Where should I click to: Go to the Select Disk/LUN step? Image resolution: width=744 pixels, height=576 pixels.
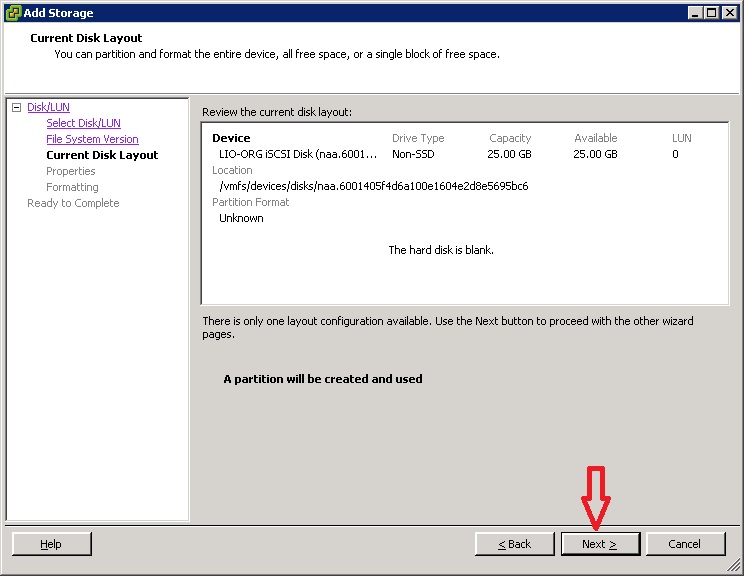83,123
